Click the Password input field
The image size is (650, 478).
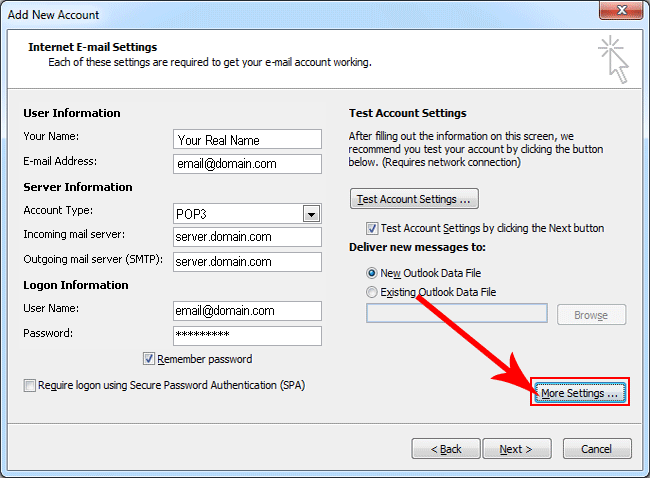pos(247,336)
